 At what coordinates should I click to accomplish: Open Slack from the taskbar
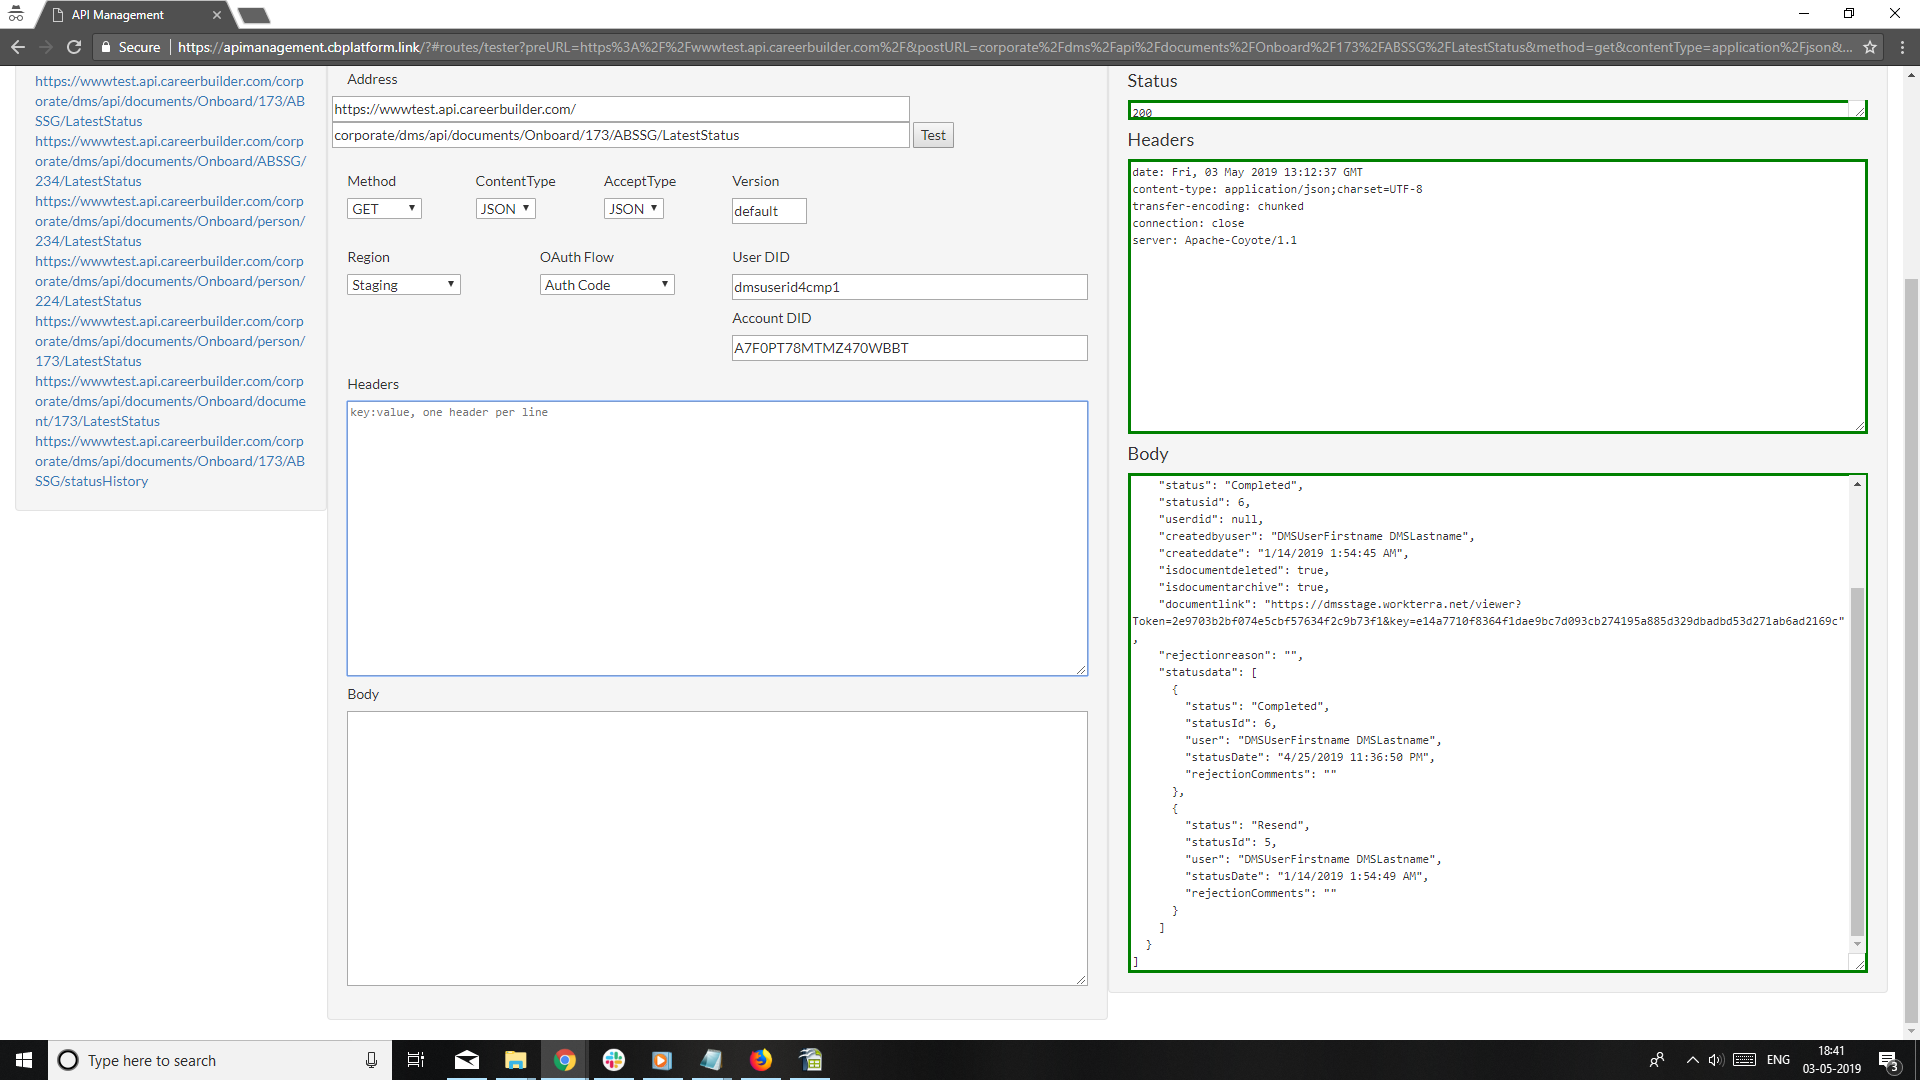[614, 1060]
